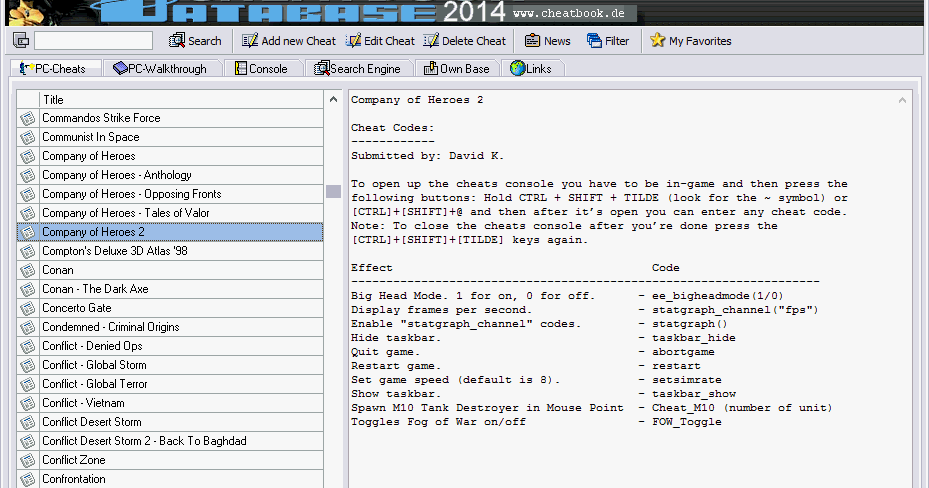Click icon beside Conflict - Vietnam

(28, 403)
